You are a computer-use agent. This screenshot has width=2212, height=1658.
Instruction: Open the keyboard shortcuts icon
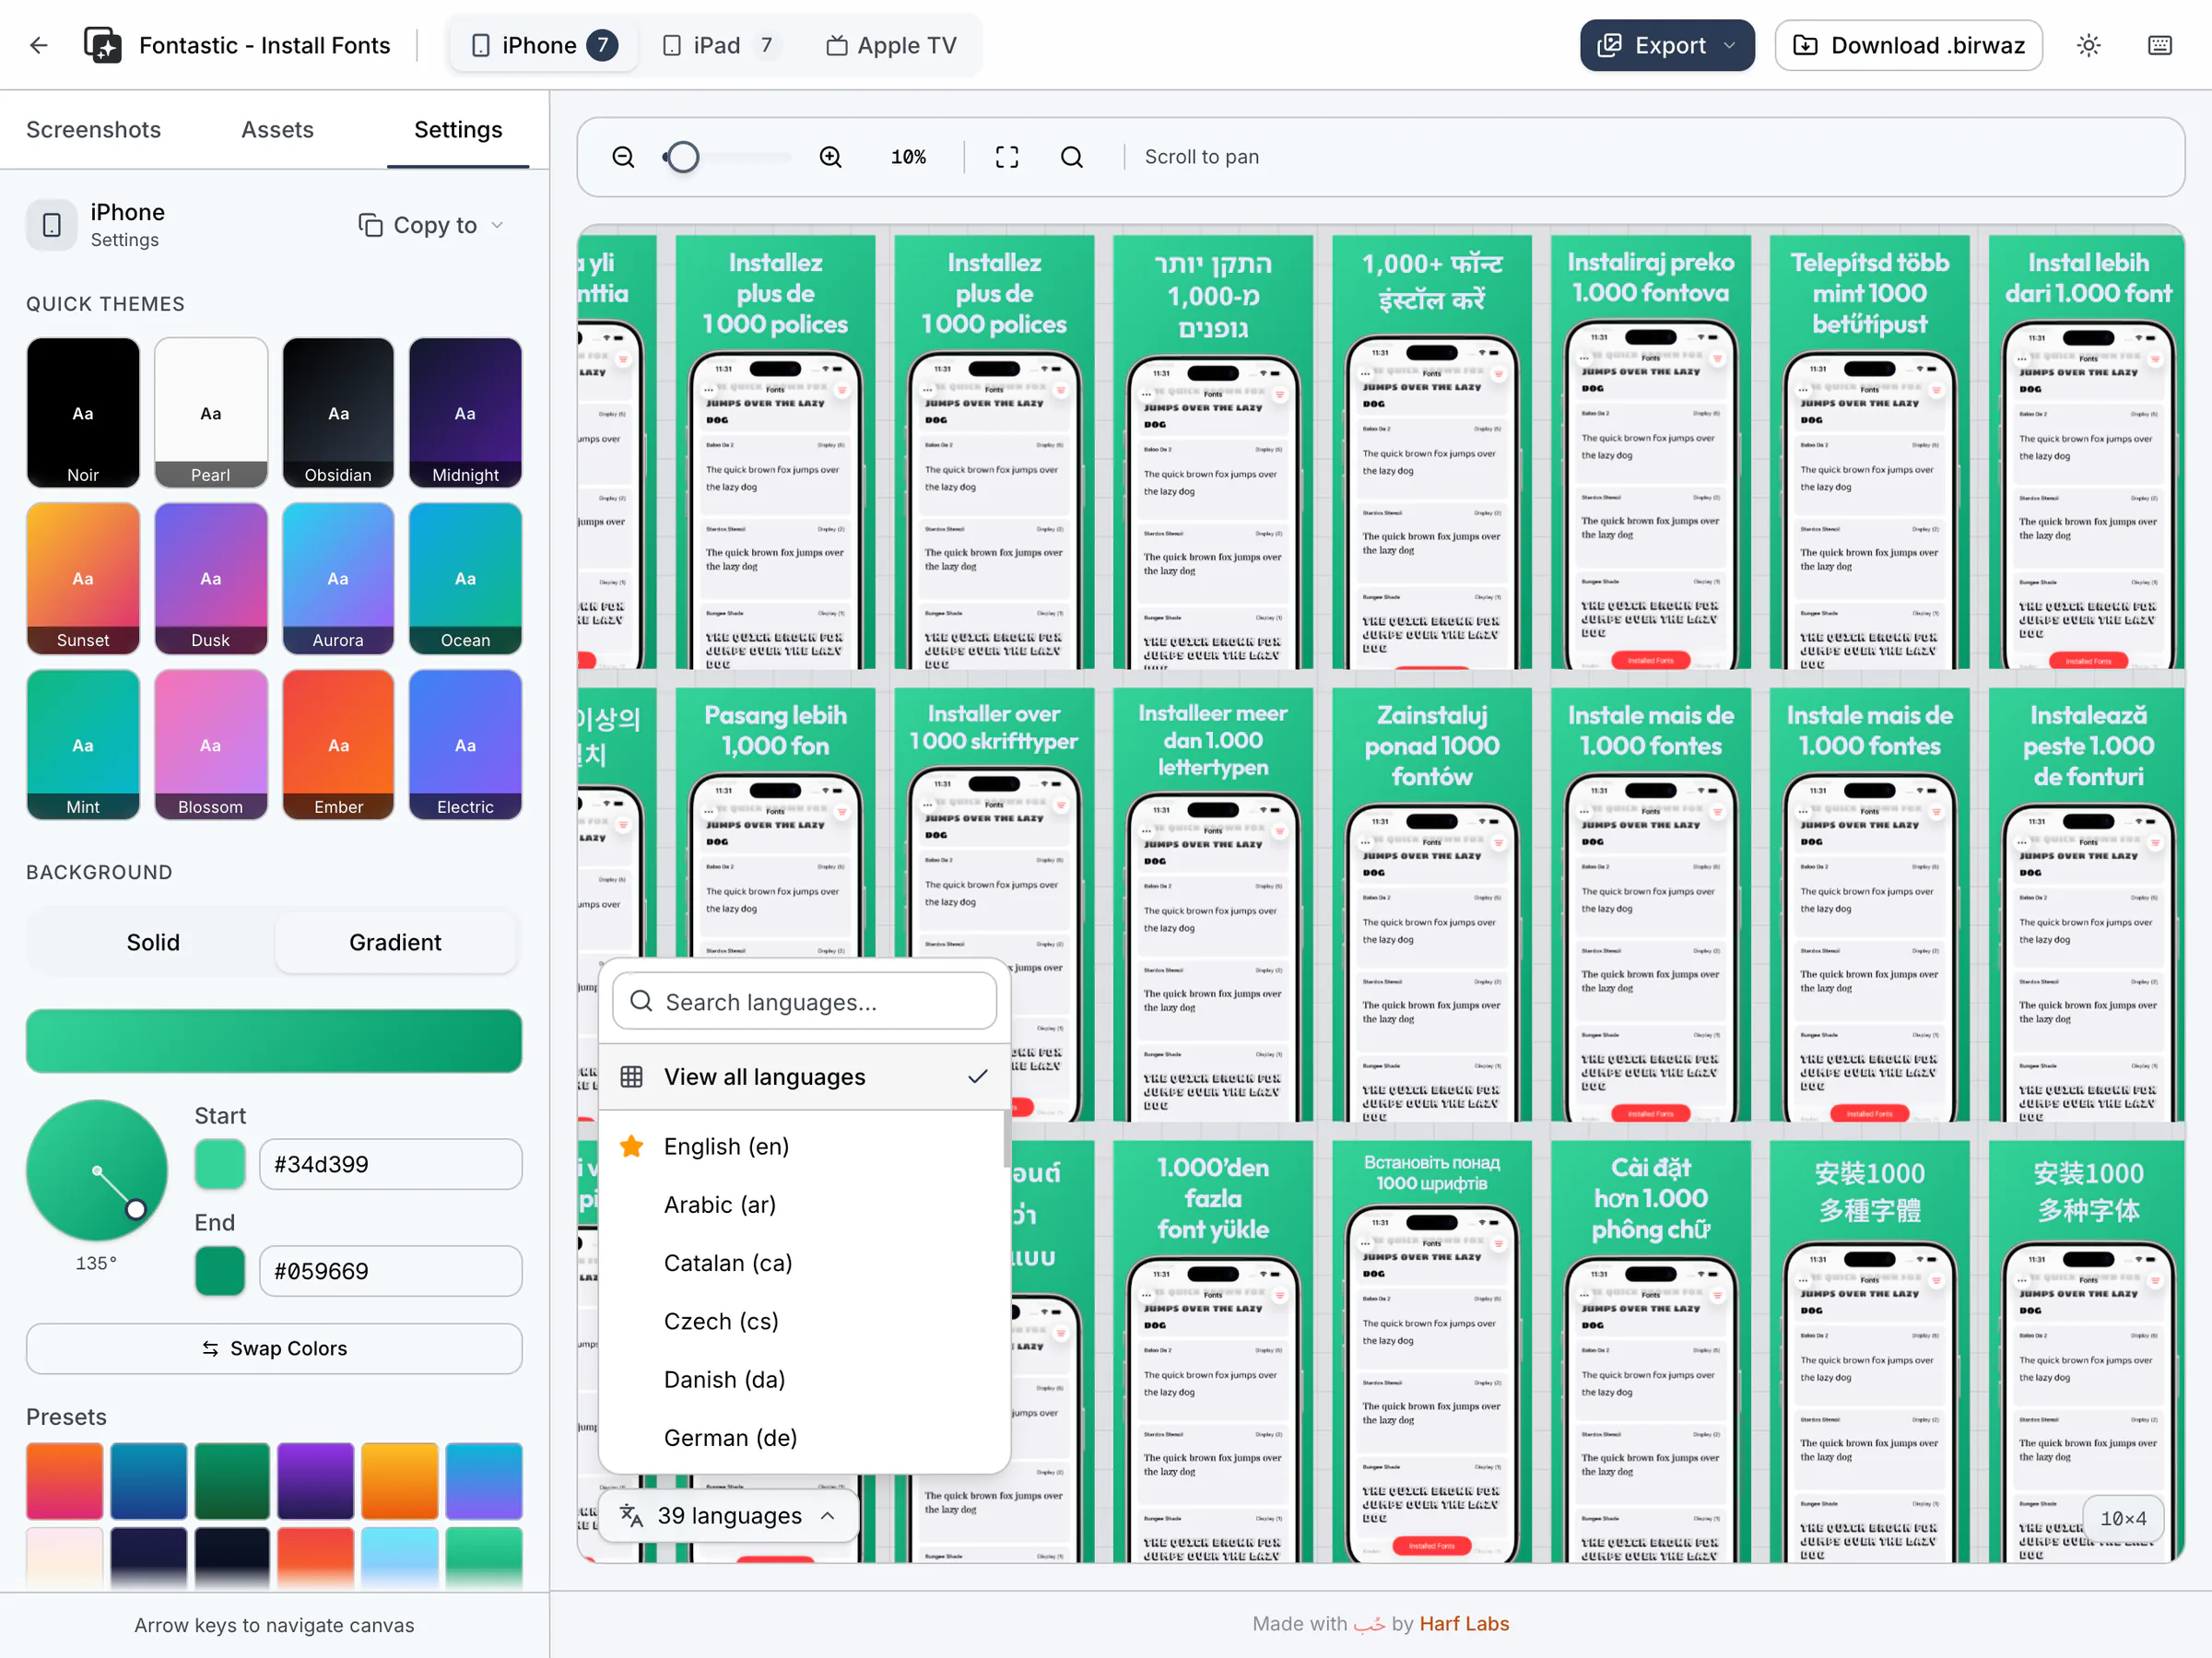pyautogui.click(x=2159, y=45)
